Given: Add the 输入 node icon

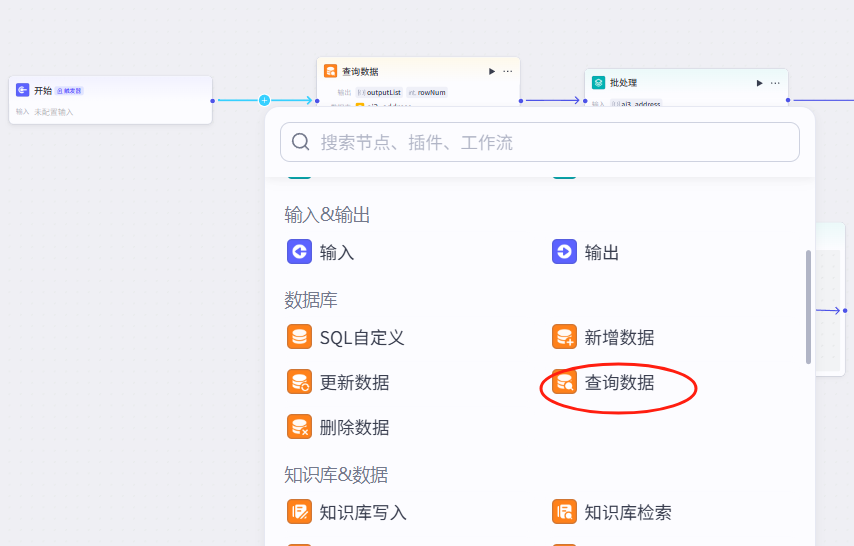Looking at the screenshot, I should [300, 252].
